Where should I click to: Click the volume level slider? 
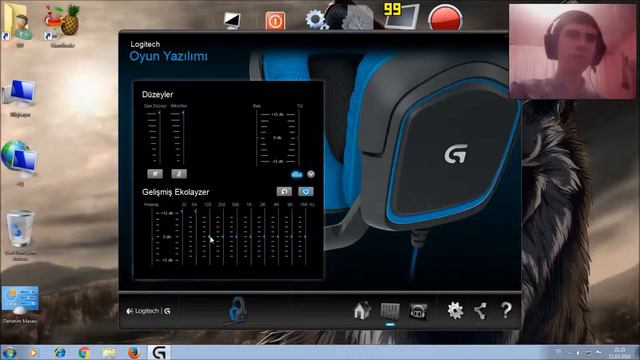[x=159, y=137]
